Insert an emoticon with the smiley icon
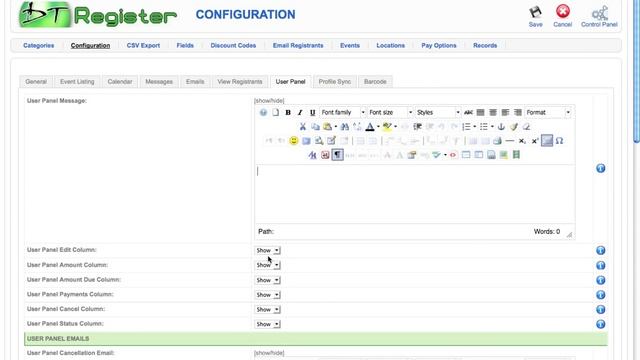 pyautogui.click(x=293, y=141)
